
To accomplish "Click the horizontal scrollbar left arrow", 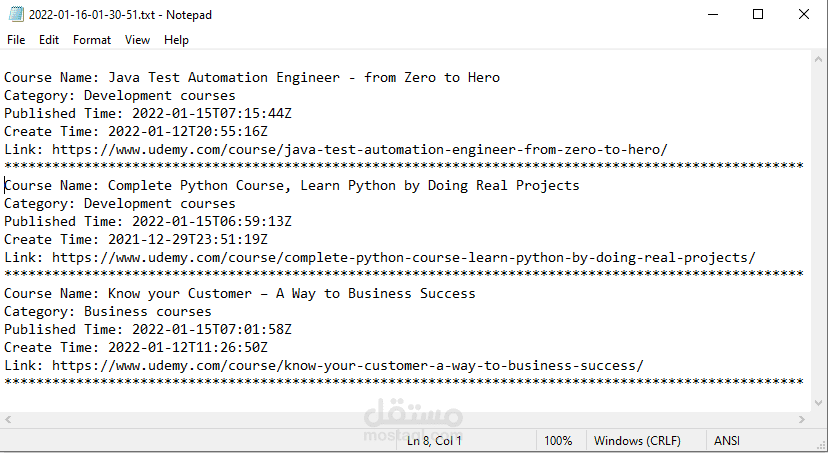I will [x=8, y=420].
